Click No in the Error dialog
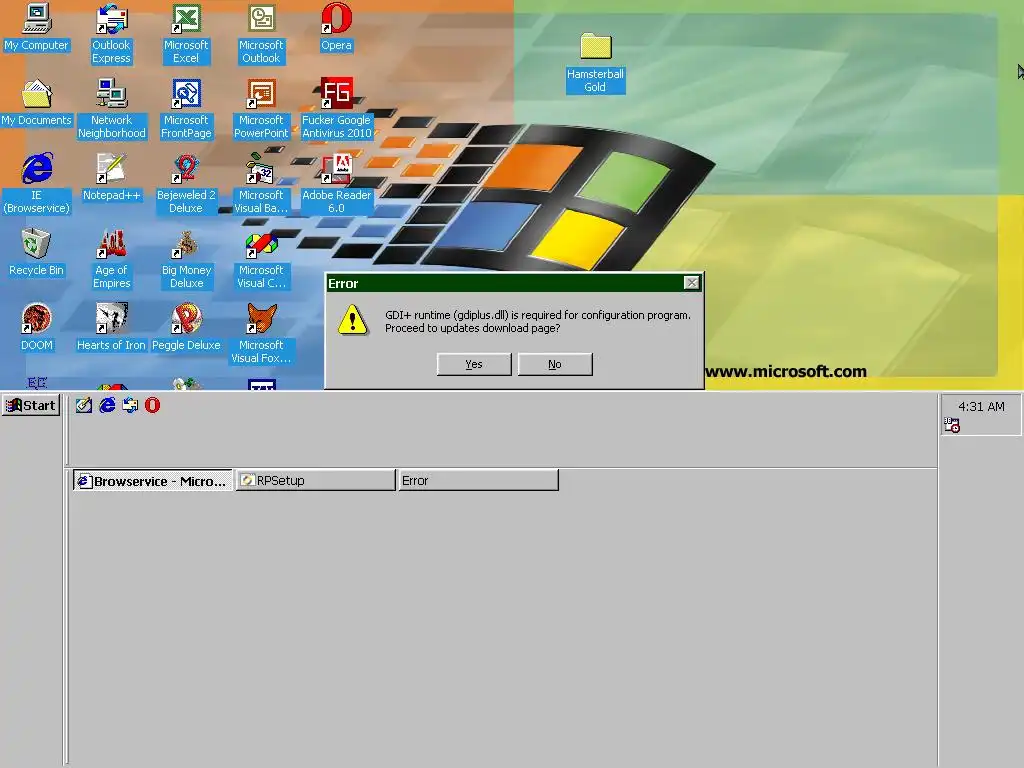The height and width of the screenshot is (768, 1024). click(x=555, y=364)
